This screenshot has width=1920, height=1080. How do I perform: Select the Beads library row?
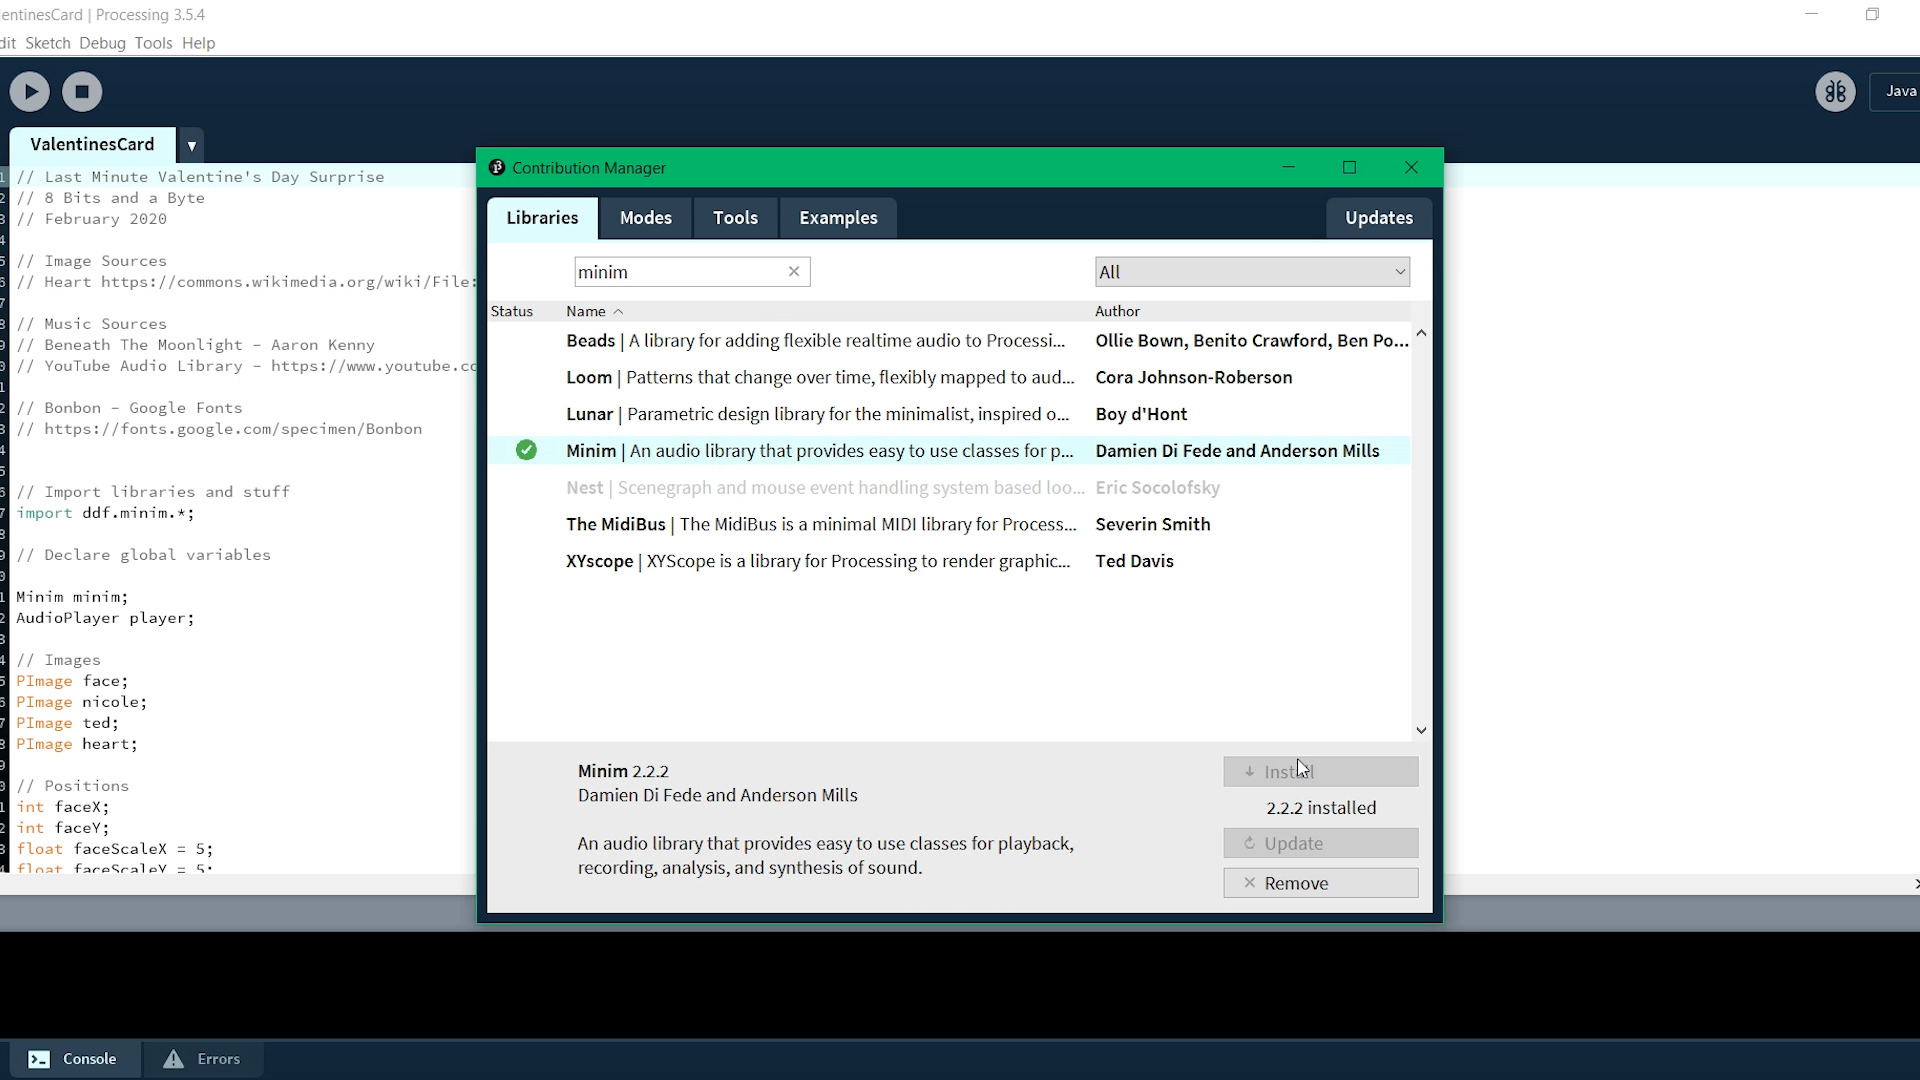[815, 341]
